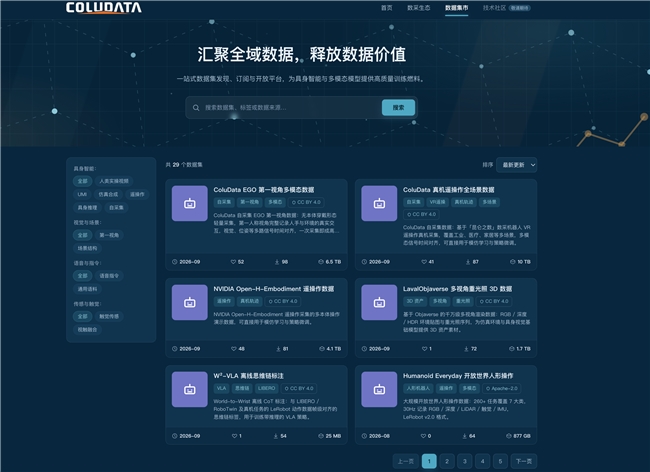The width and height of the screenshot is (650, 472).
Task: Toggle 语音指令 filter chip
Action: [x=109, y=276]
